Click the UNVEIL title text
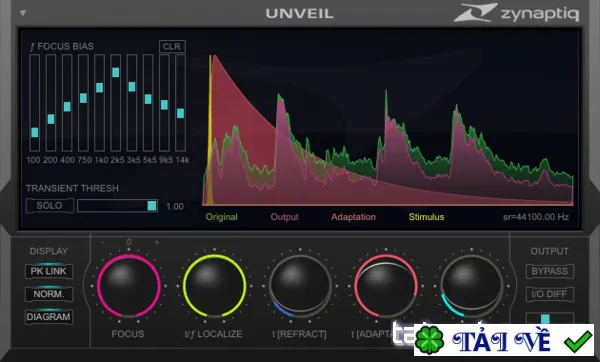 (300, 14)
